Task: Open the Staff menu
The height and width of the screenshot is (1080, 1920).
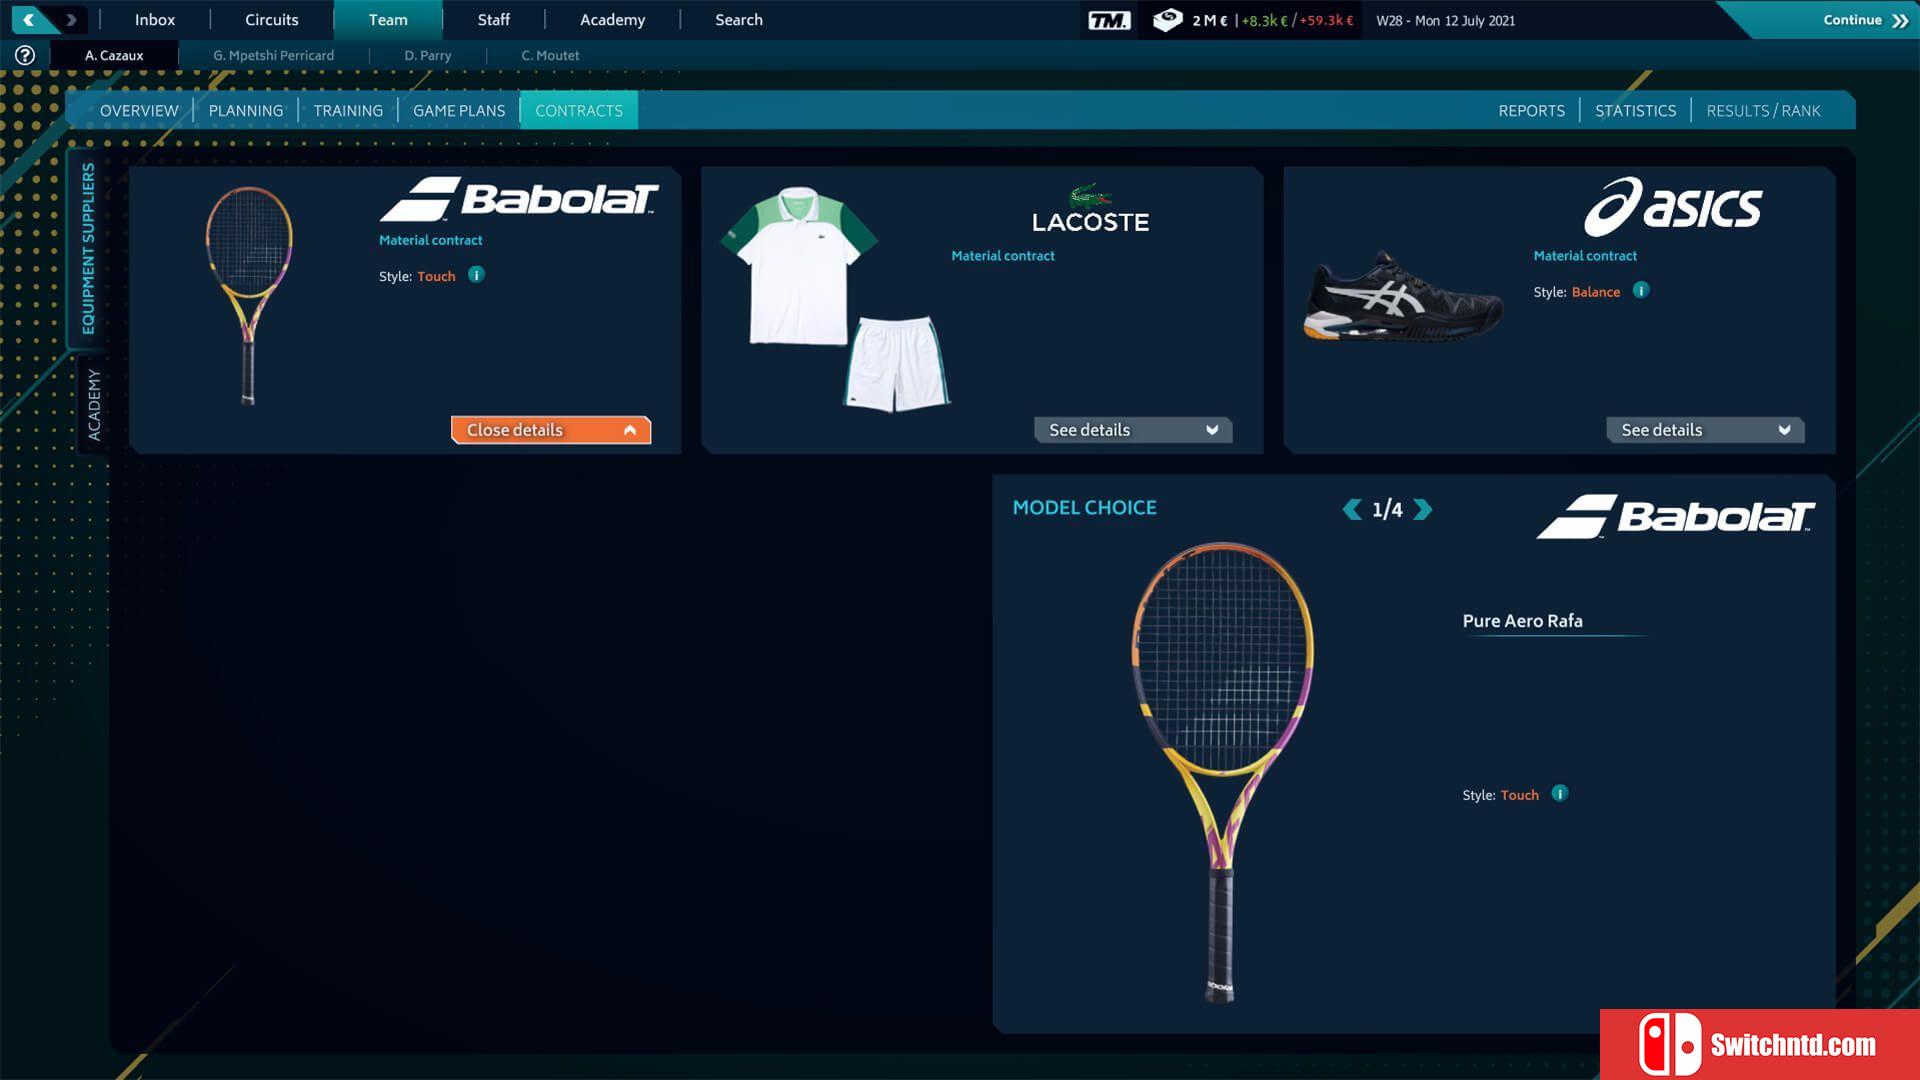Action: tap(493, 19)
